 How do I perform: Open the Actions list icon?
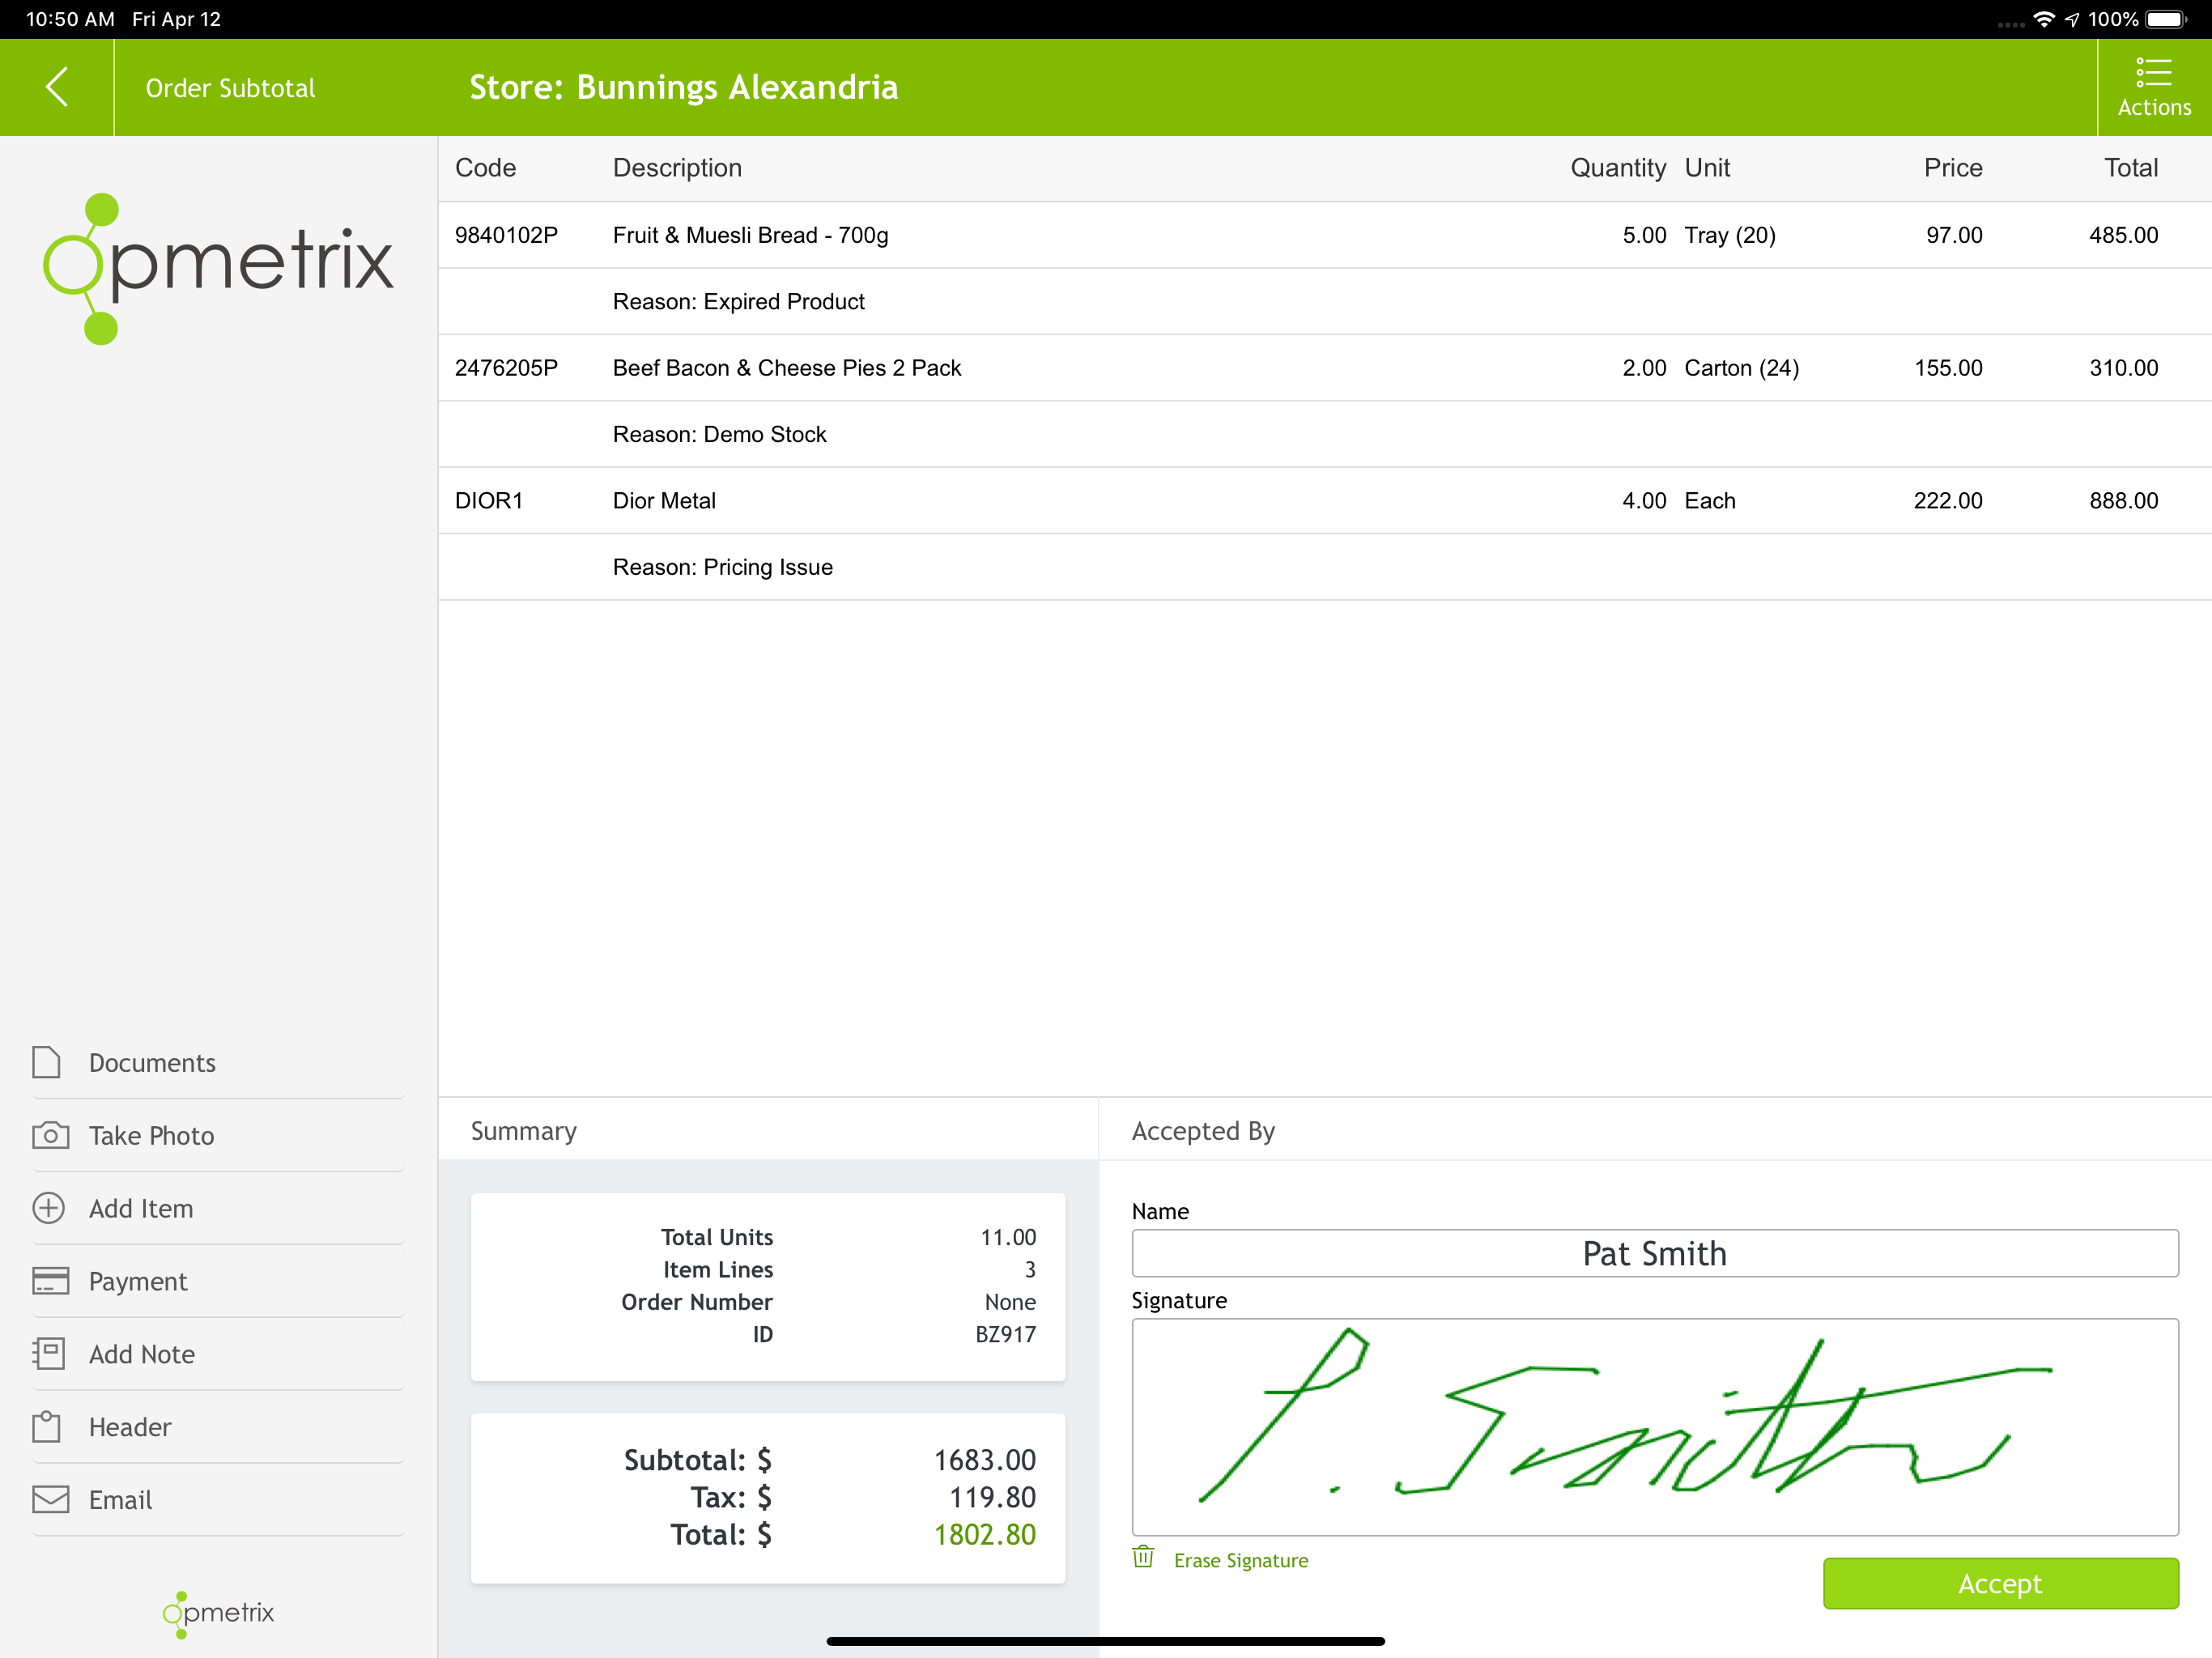pos(2153,73)
